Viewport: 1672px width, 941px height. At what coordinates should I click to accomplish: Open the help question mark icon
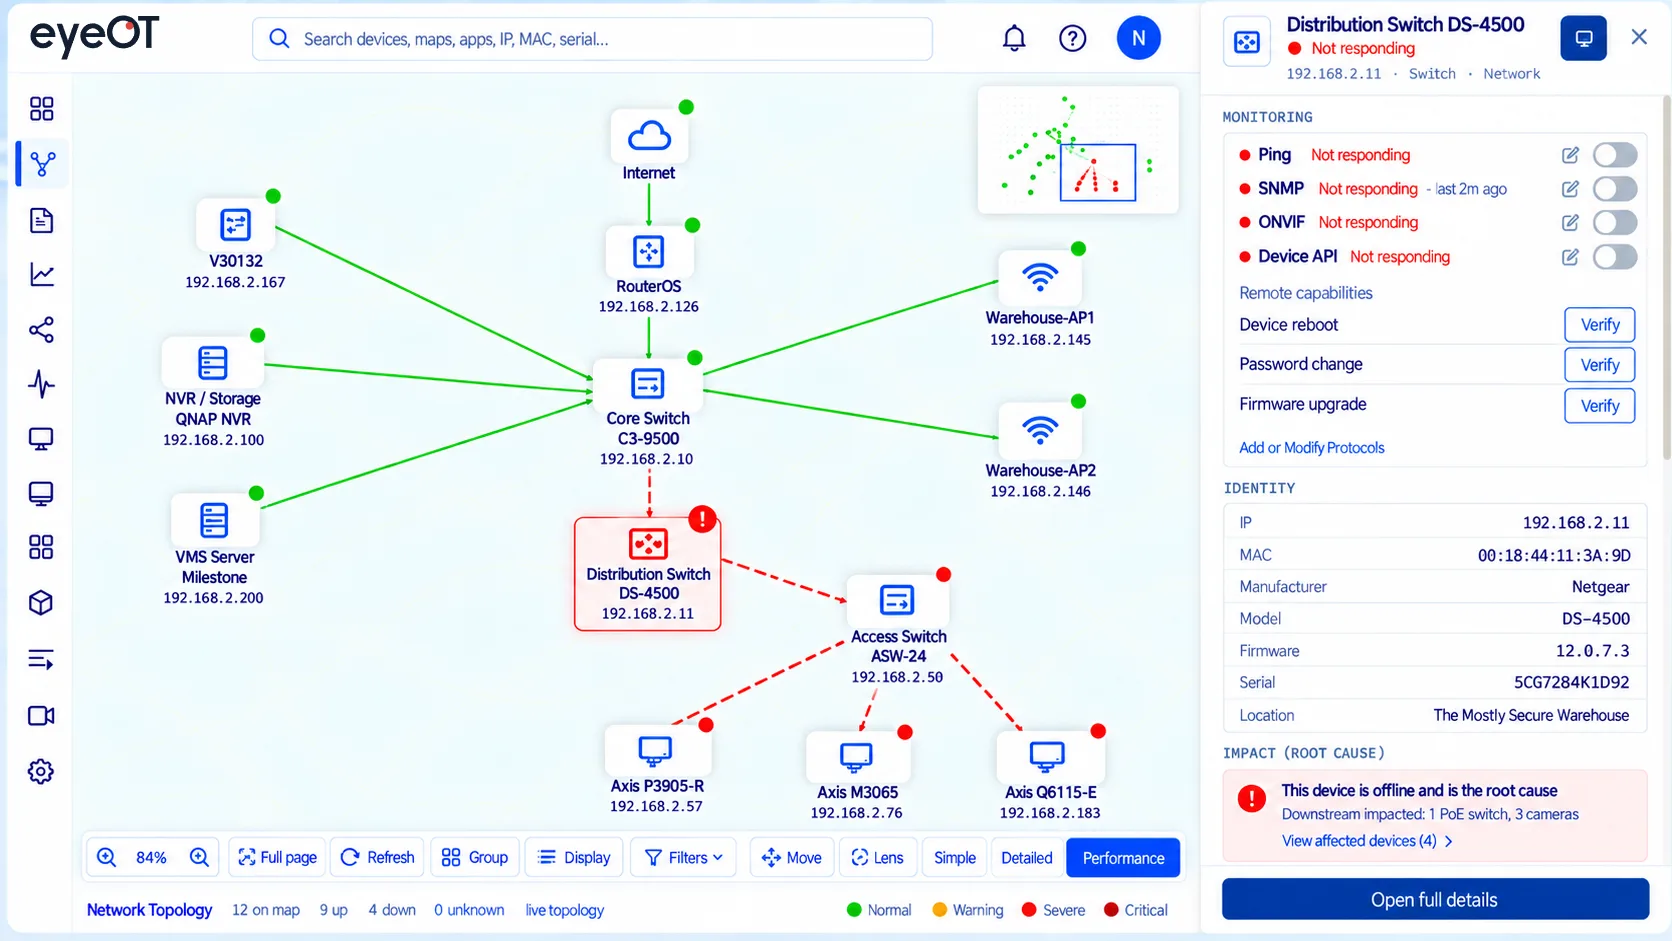[x=1073, y=38]
